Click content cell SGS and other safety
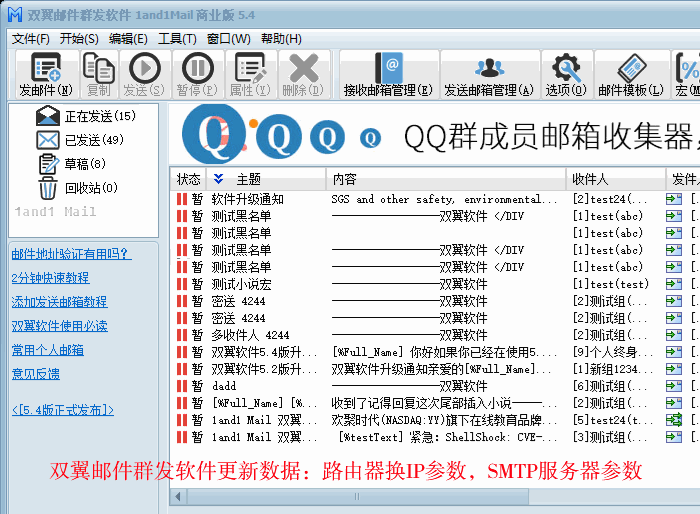The width and height of the screenshot is (700, 514). coord(444,199)
